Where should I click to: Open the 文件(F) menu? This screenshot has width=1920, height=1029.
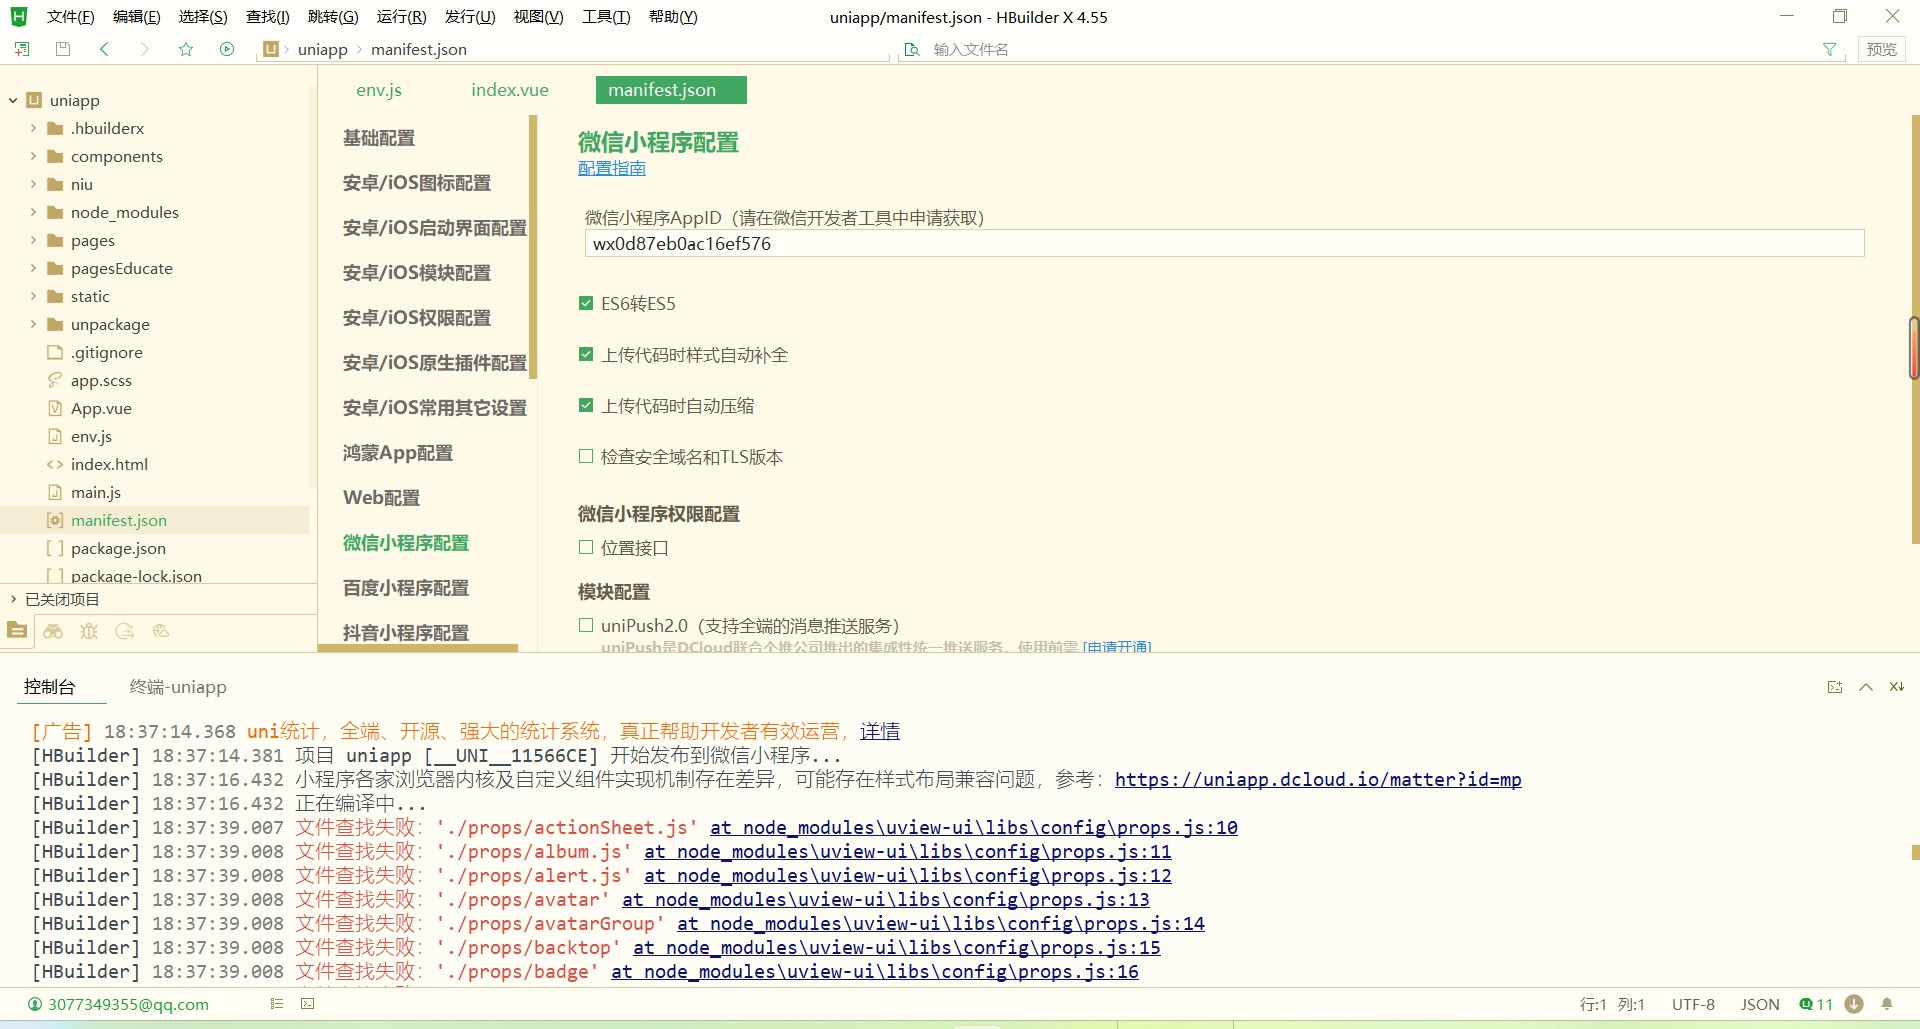point(70,17)
